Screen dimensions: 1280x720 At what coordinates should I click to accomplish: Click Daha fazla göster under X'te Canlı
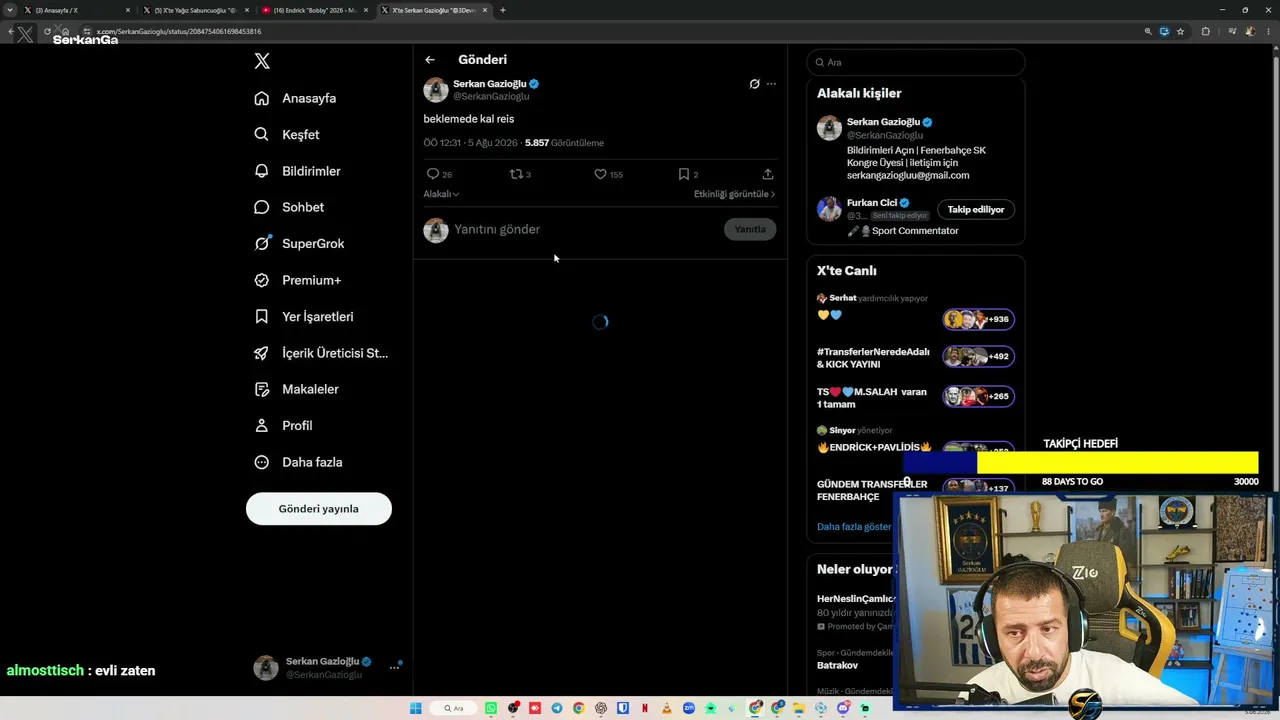tap(854, 526)
